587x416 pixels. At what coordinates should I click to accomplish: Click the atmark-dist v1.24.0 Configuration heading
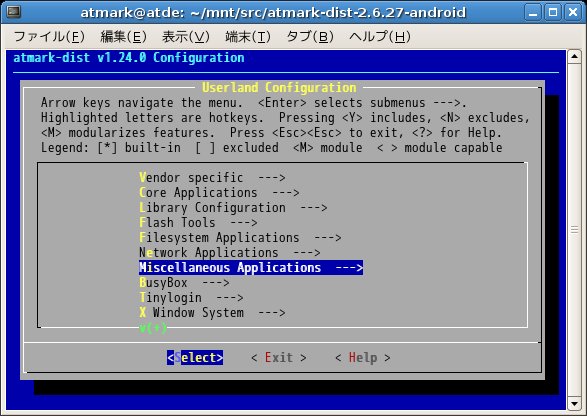pyautogui.click(x=129, y=58)
